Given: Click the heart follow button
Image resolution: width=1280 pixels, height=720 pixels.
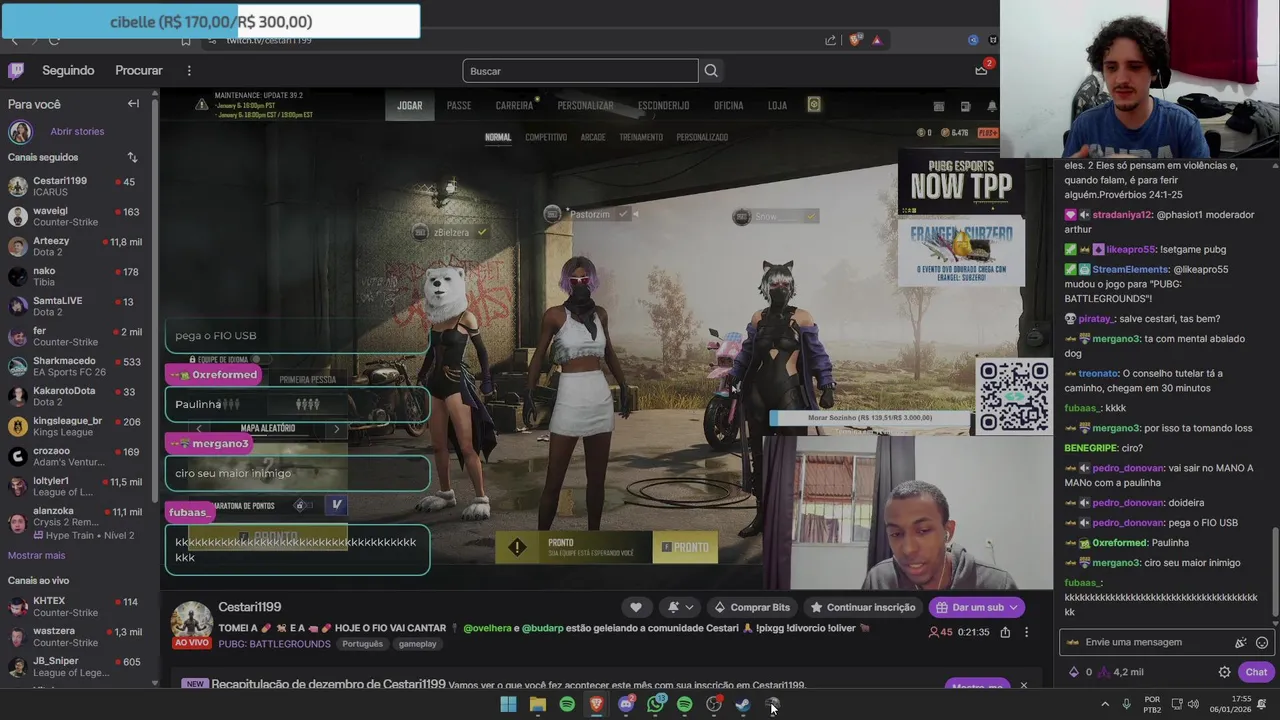Looking at the screenshot, I should click(x=635, y=607).
